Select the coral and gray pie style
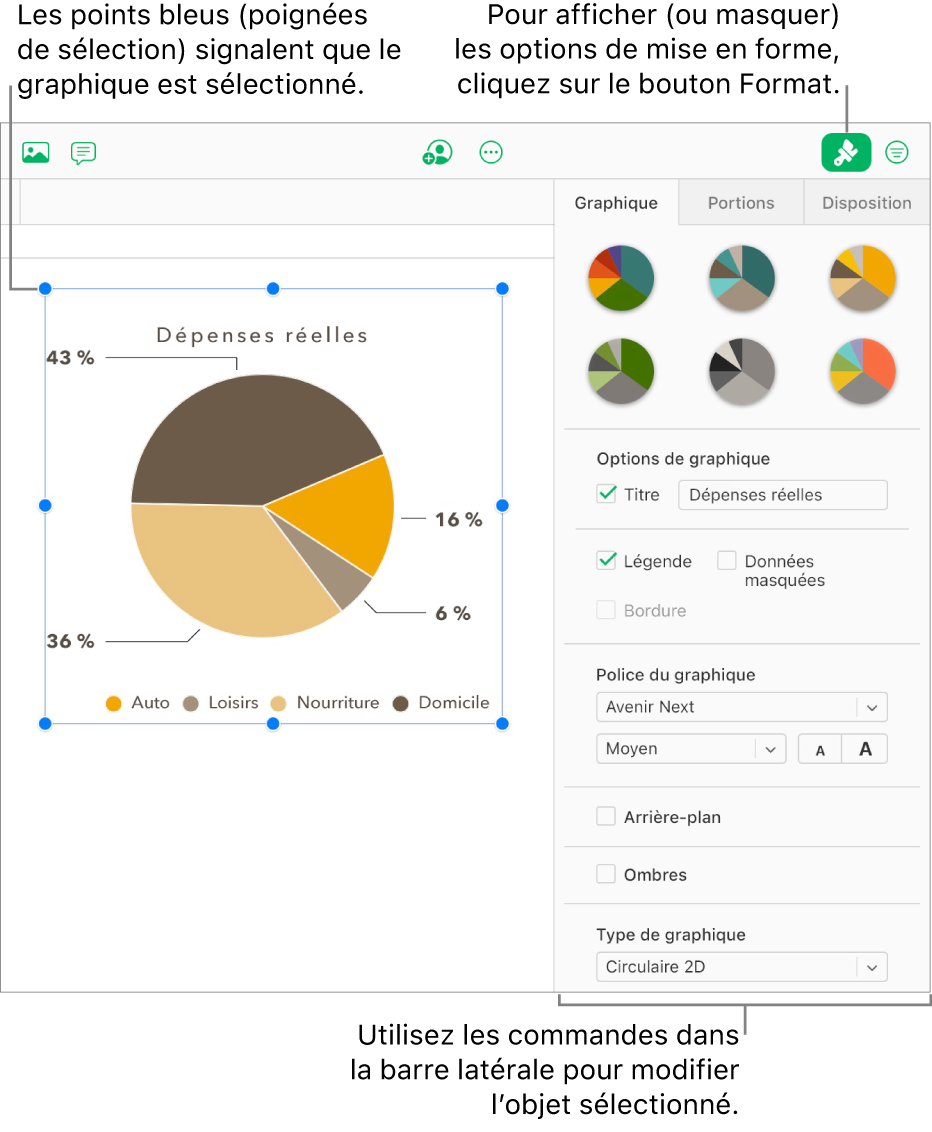Image resolution: width=932 pixels, height=1132 pixels. pyautogui.click(x=863, y=370)
